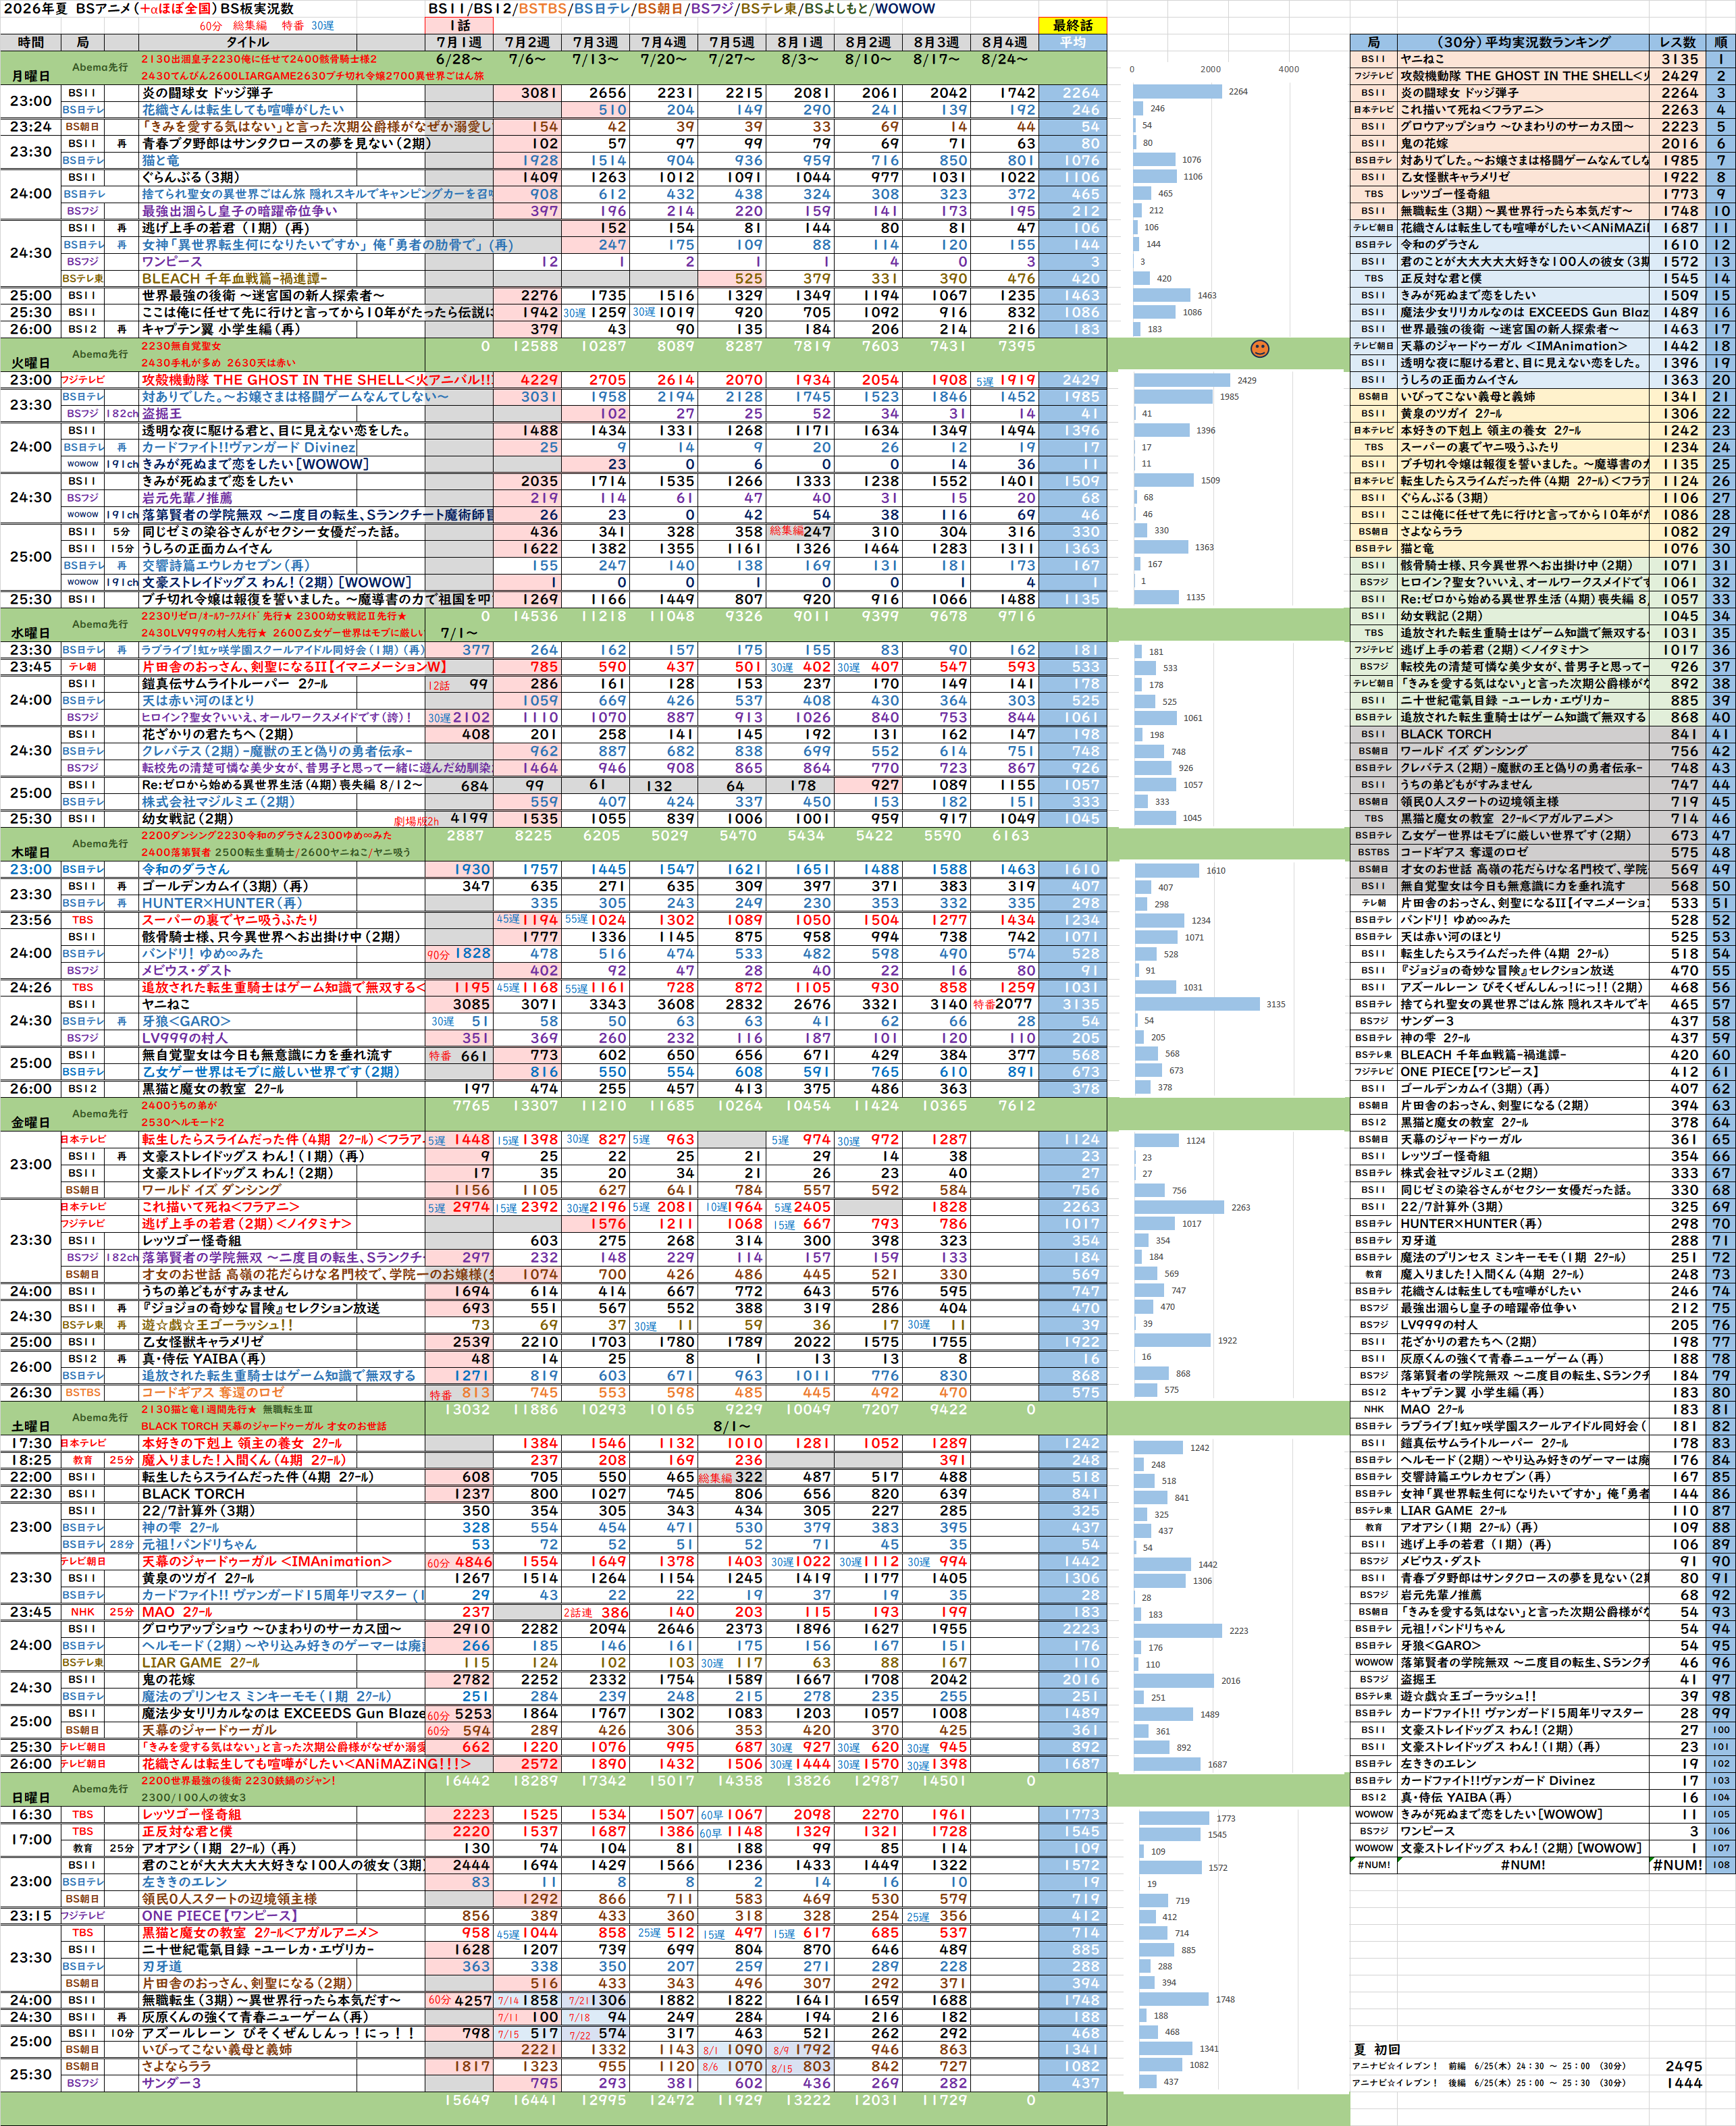Select the "18289" weekly total cell
This screenshot has height=2126, width=1736.
(535, 1781)
